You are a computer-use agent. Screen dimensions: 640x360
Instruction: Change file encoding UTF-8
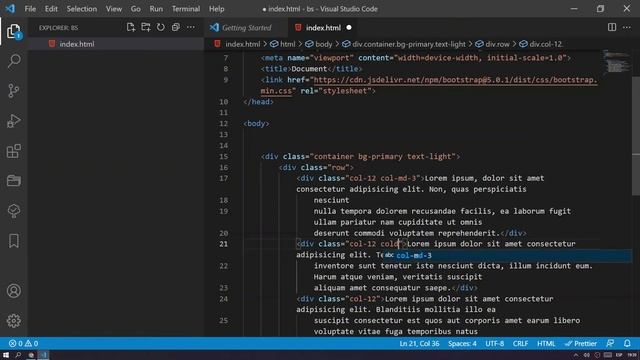494,343
